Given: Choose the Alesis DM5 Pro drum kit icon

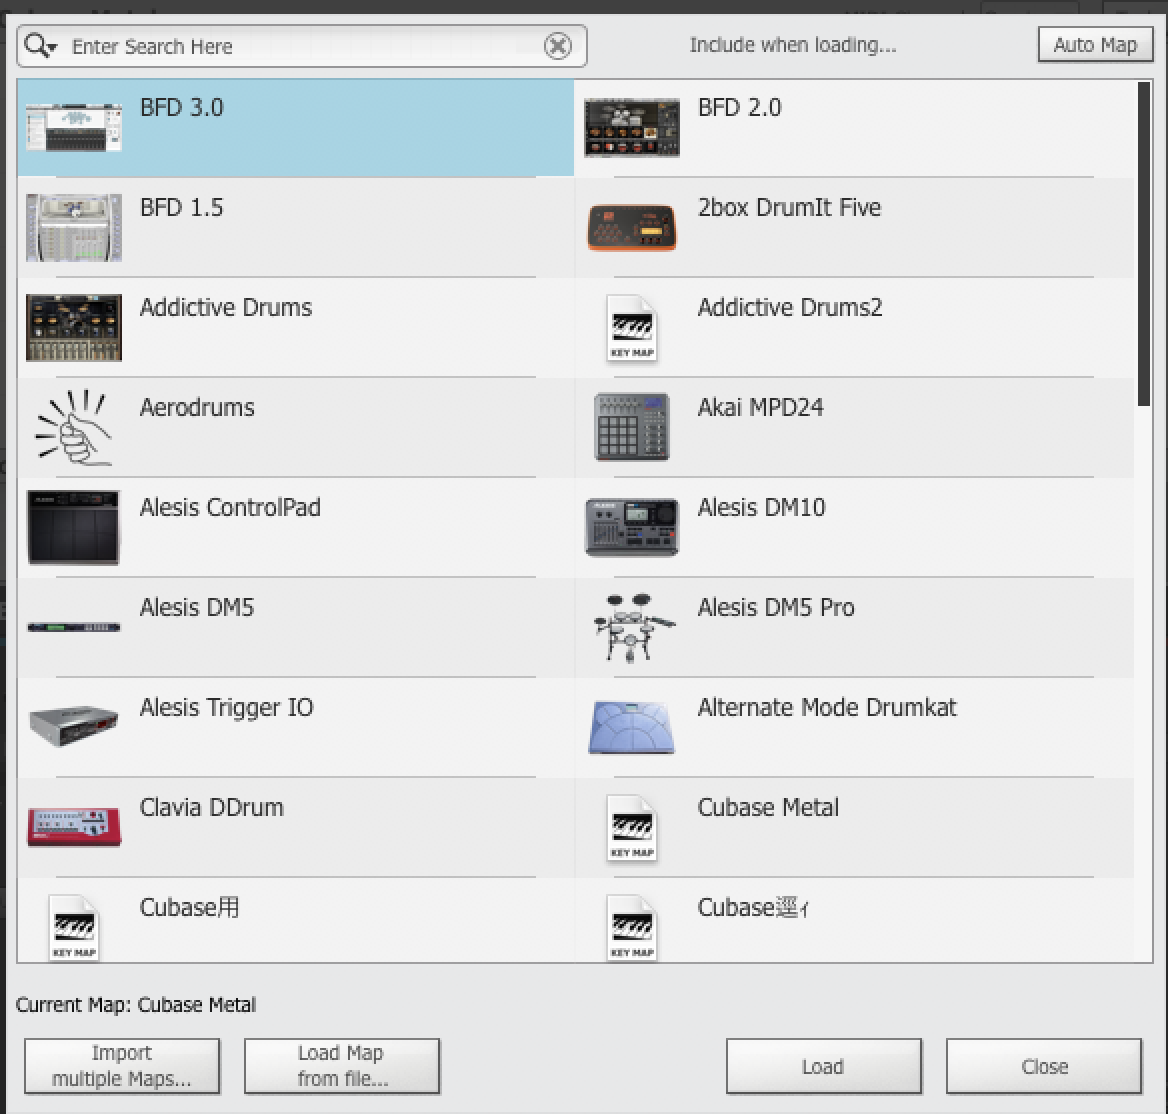Looking at the screenshot, I should (633, 628).
